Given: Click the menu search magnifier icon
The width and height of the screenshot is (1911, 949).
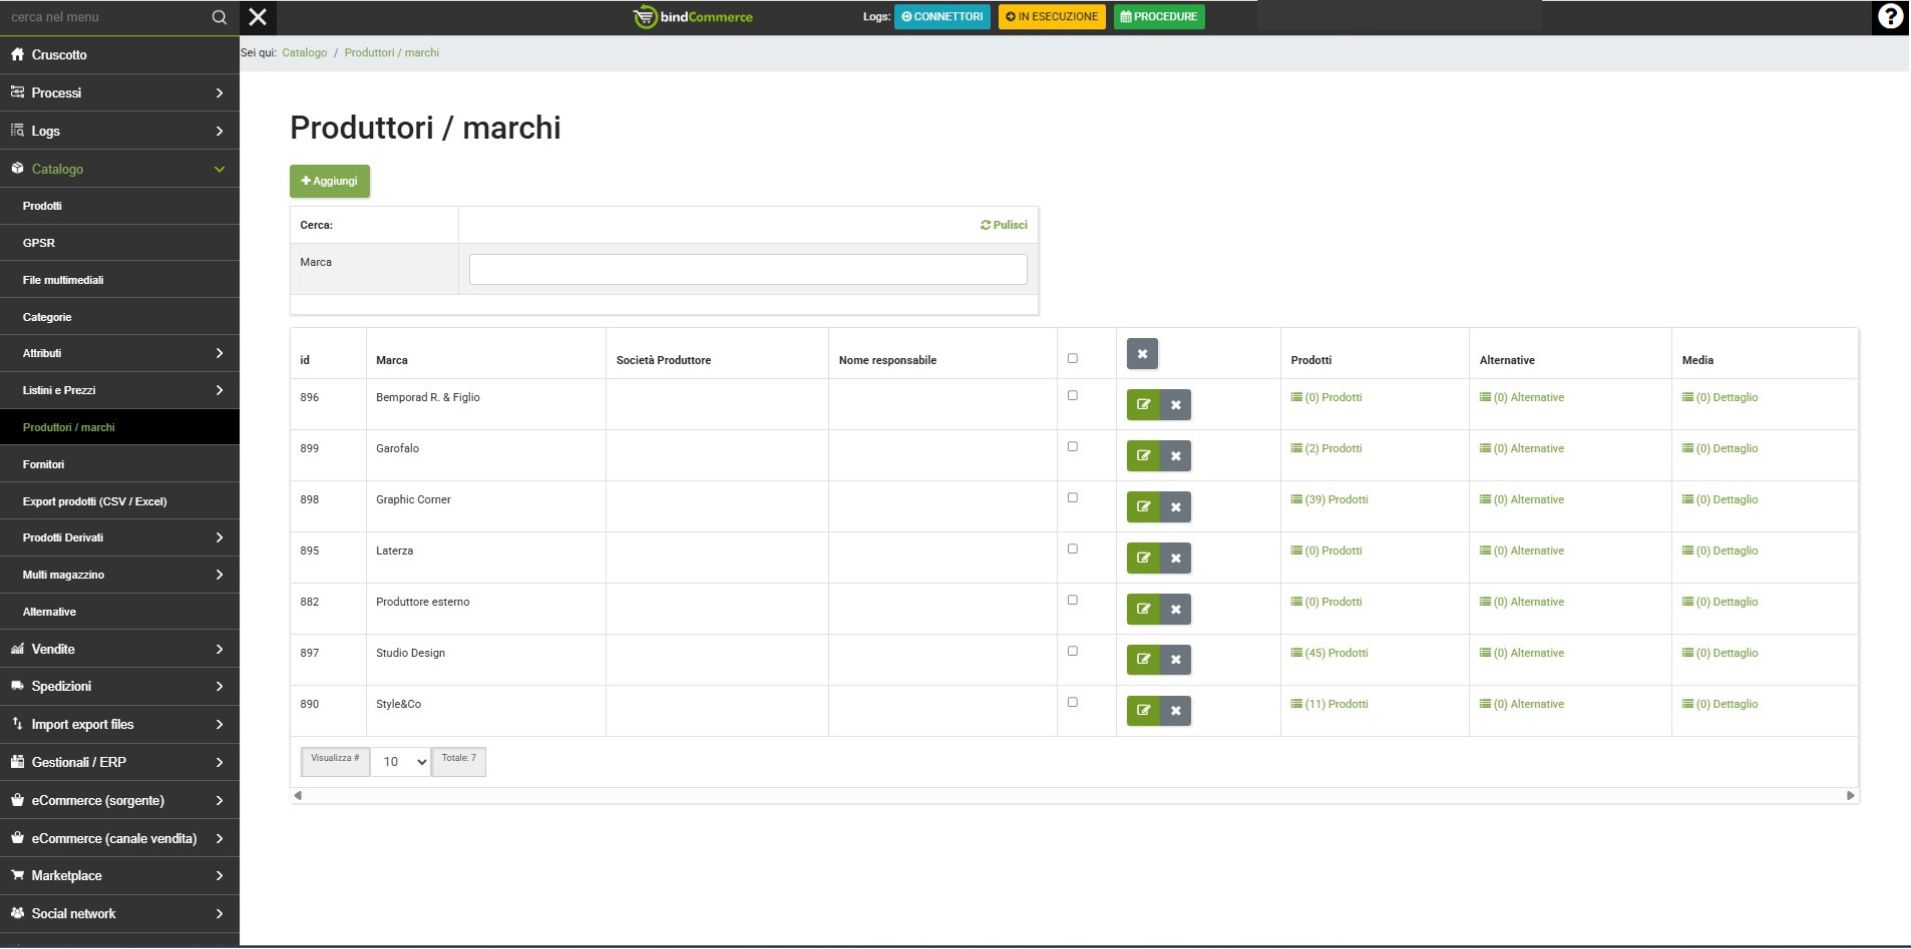Looking at the screenshot, I should coord(219,17).
